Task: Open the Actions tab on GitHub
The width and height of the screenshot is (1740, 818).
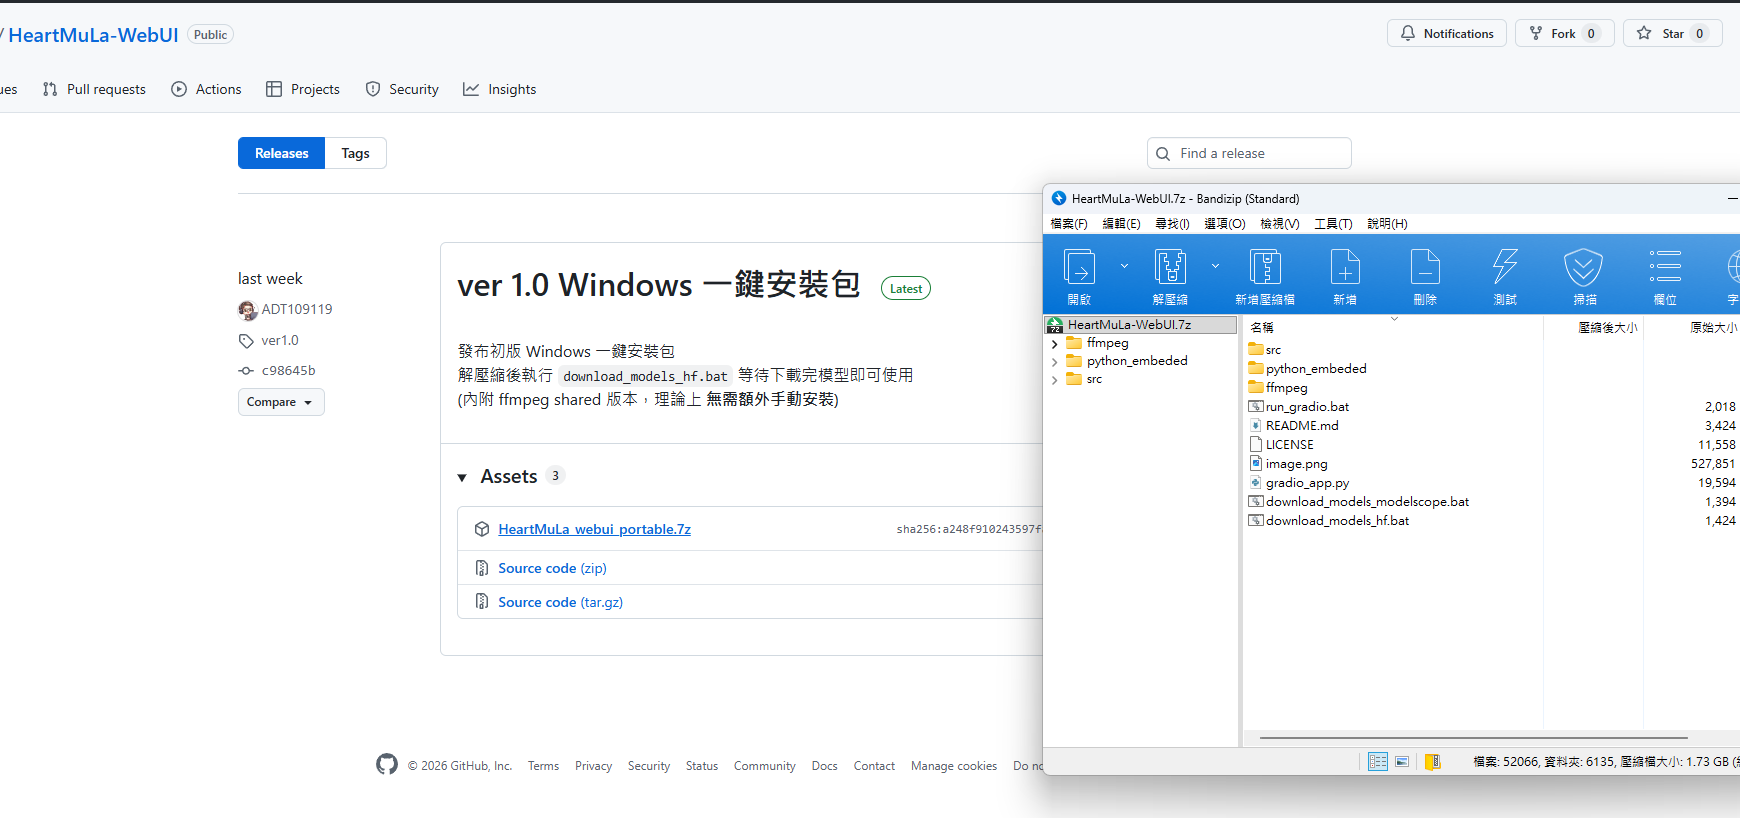Action: click(206, 89)
